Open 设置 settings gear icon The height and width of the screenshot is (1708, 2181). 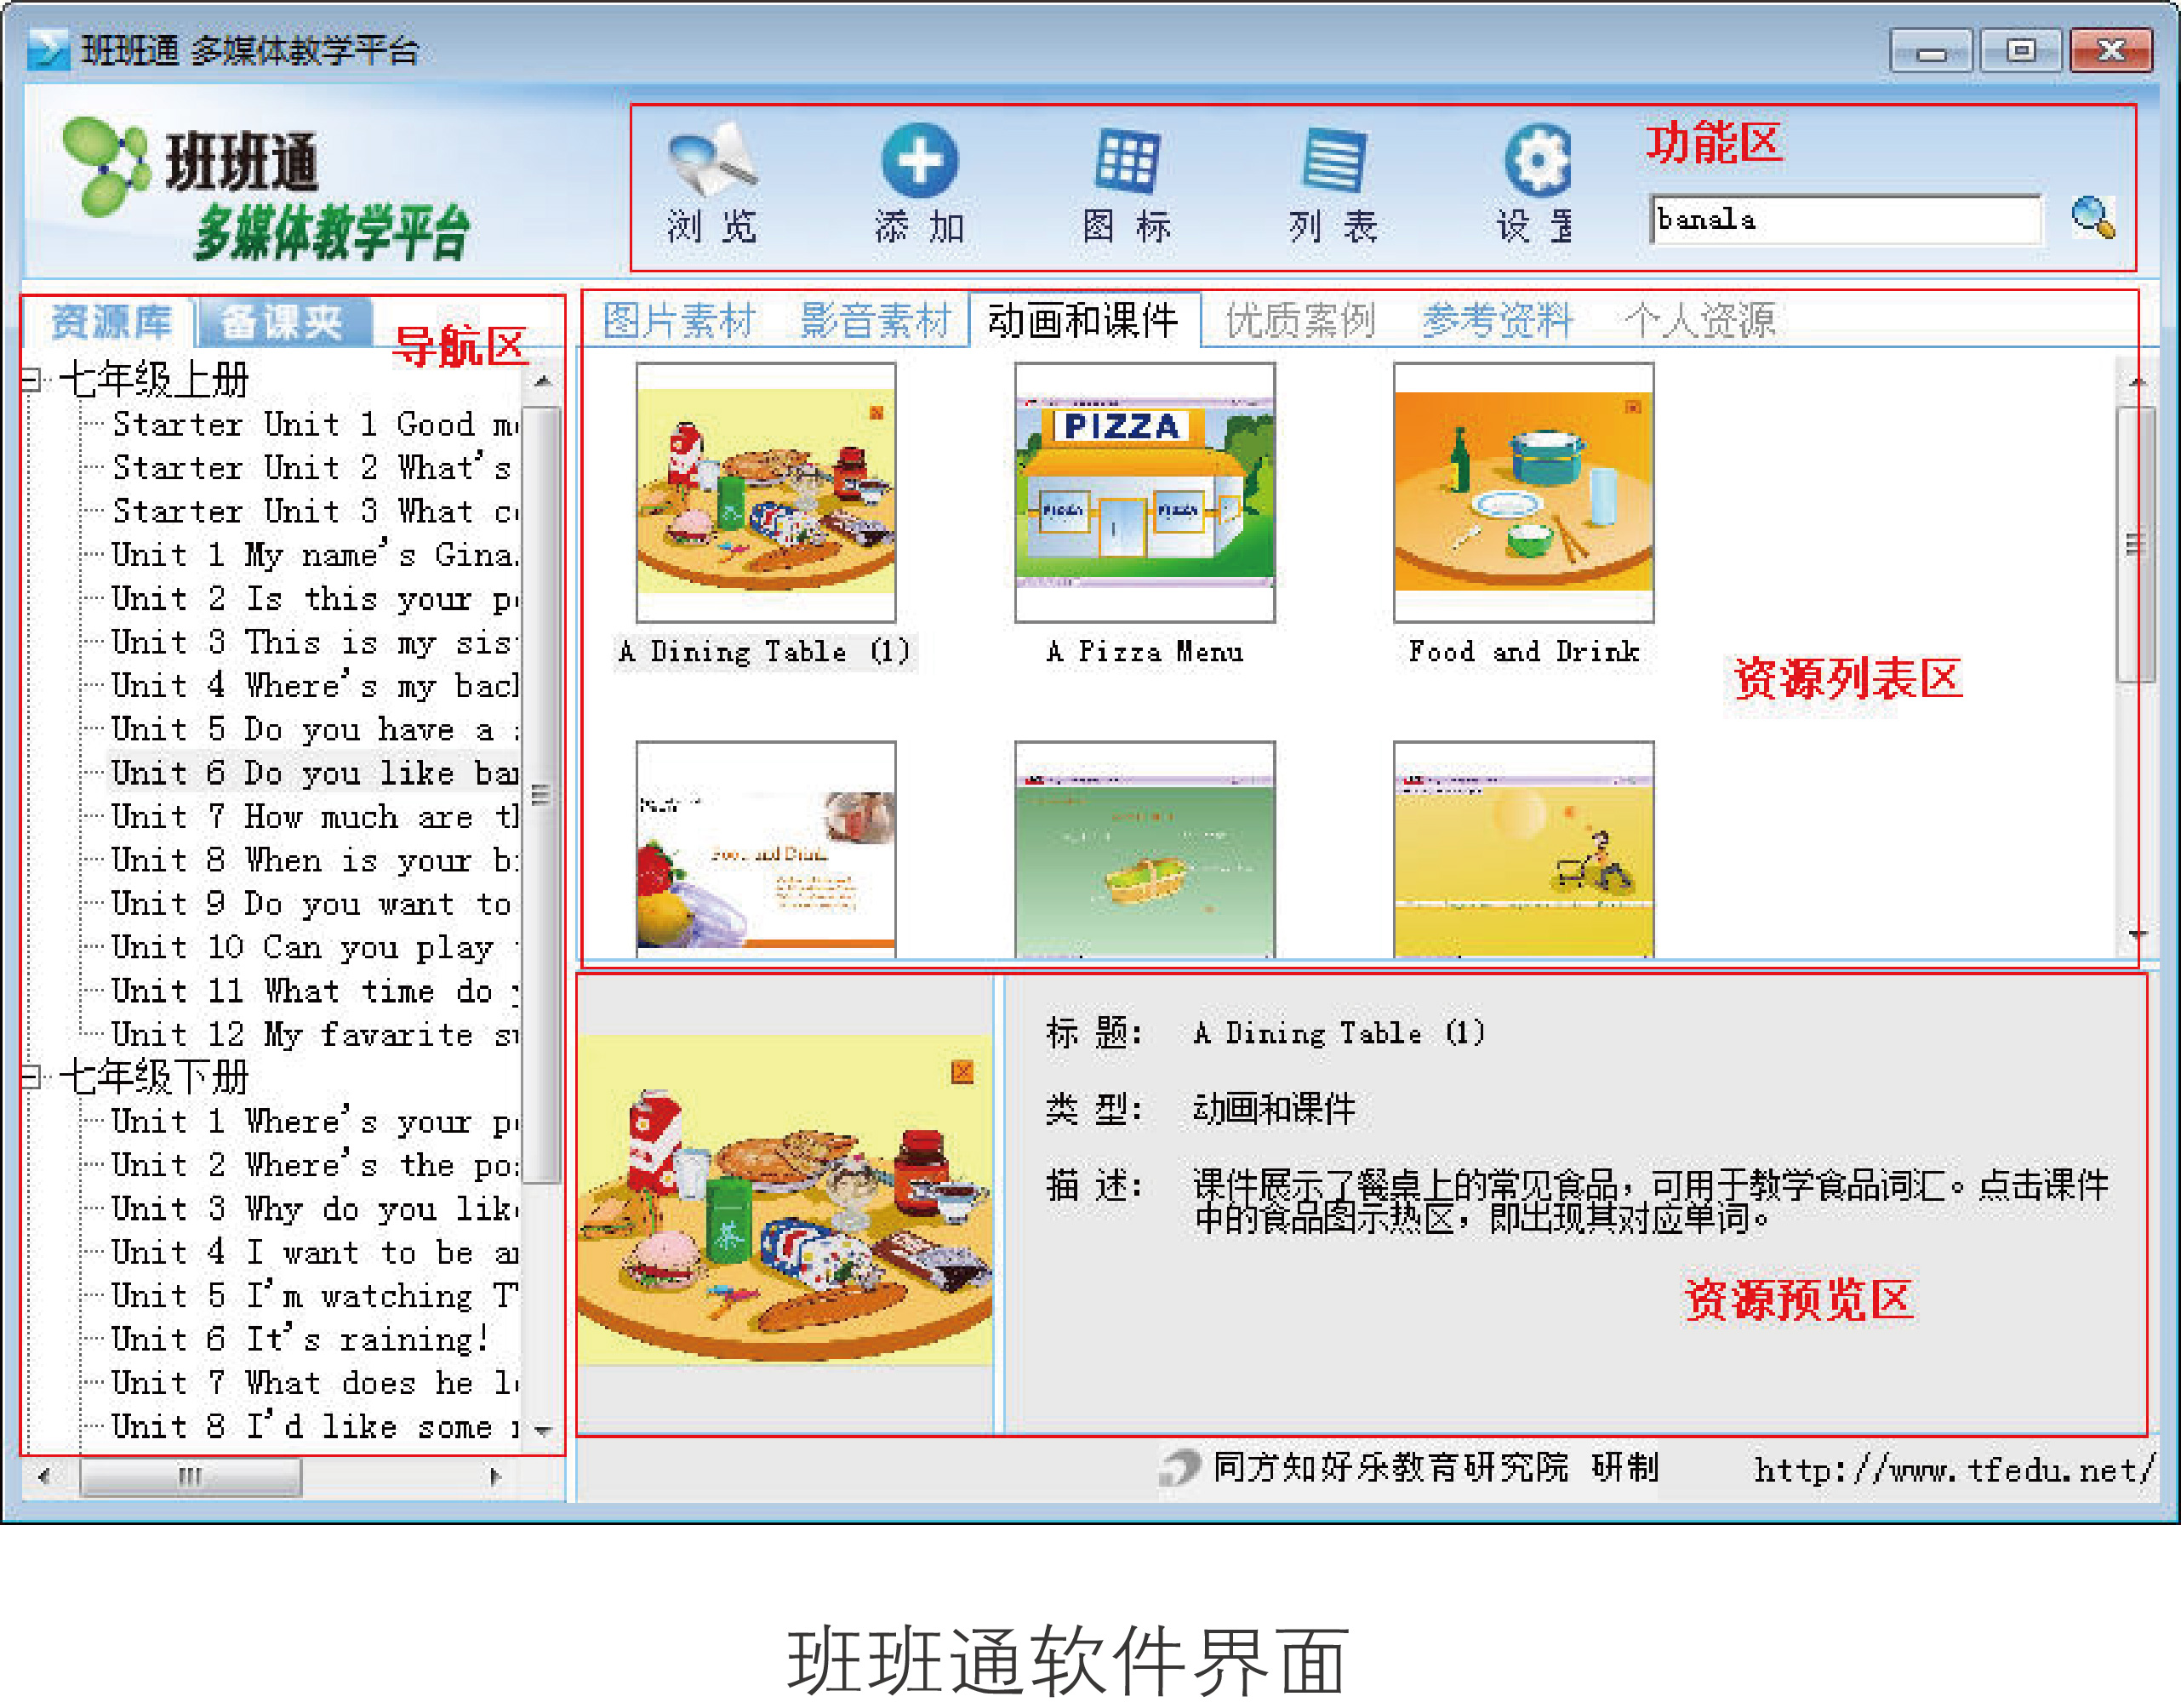pyautogui.click(x=1536, y=161)
